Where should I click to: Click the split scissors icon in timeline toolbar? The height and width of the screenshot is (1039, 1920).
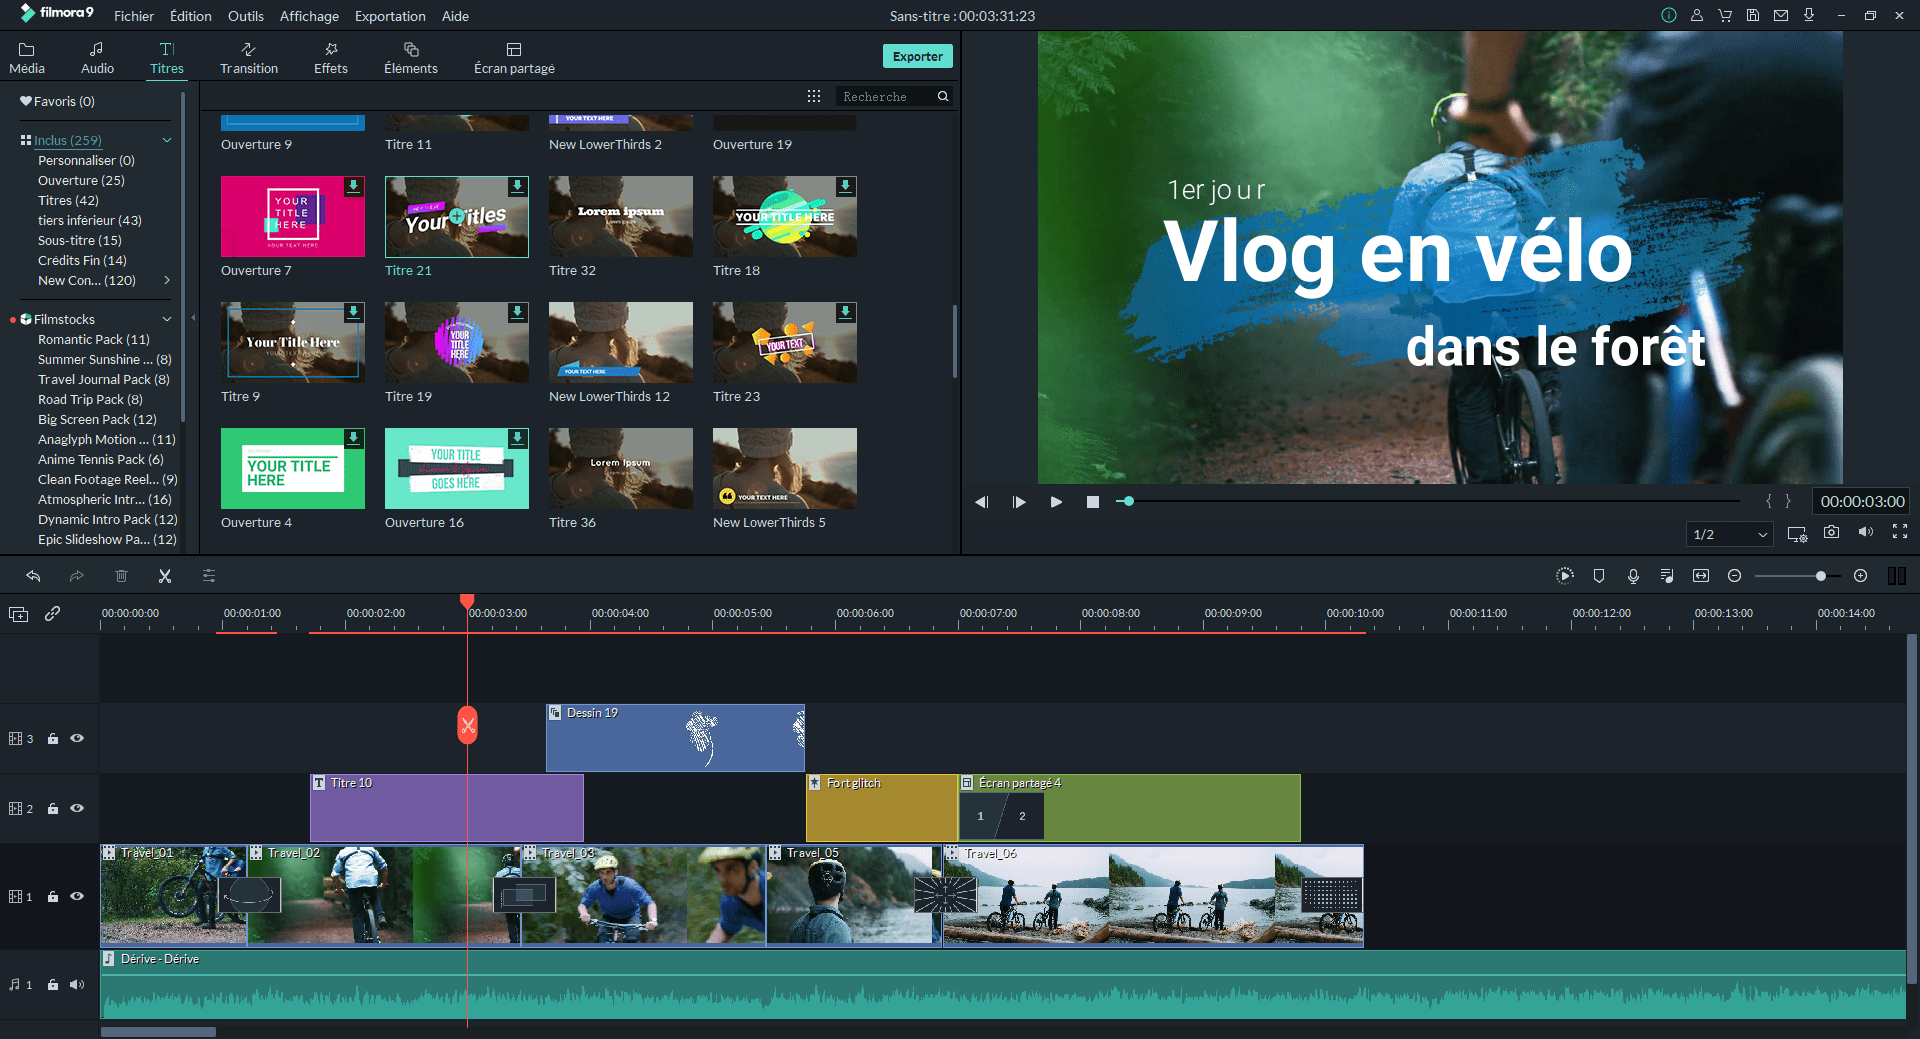[x=165, y=576]
